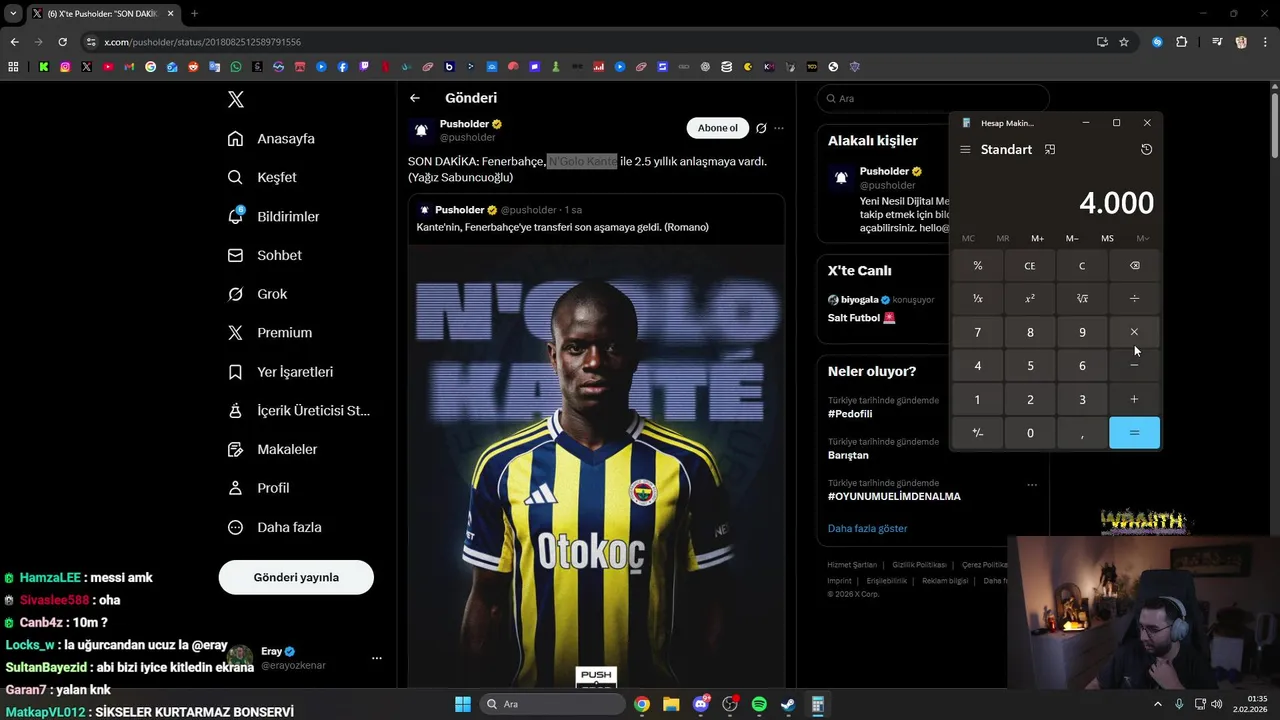This screenshot has width=1280, height=720.
Task: Open new browser tab
Action: (x=194, y=14)
